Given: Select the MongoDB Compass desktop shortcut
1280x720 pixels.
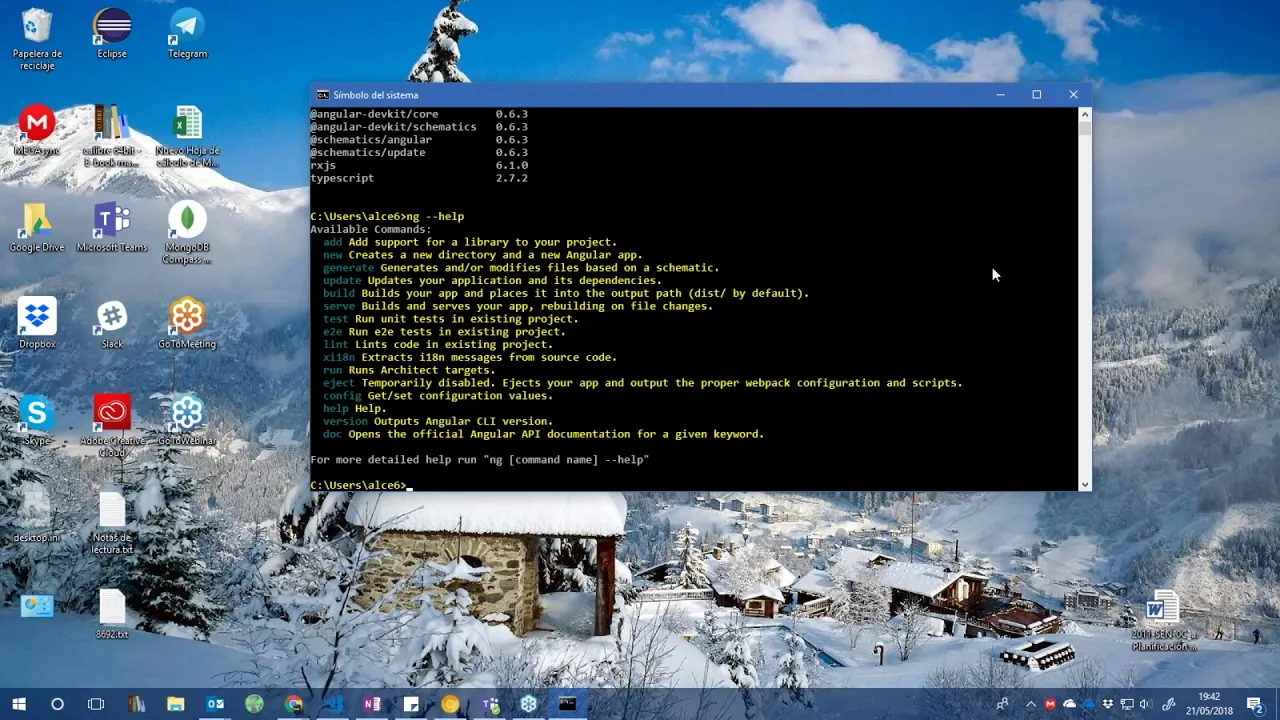Looking at the screenshot, I should (187, 233).
